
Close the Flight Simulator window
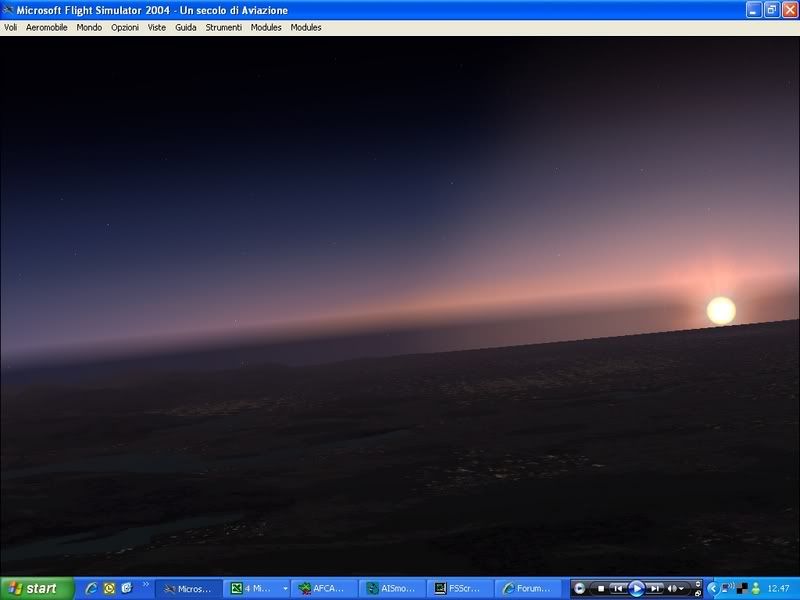pyautogui.click(x=790, y=10)
